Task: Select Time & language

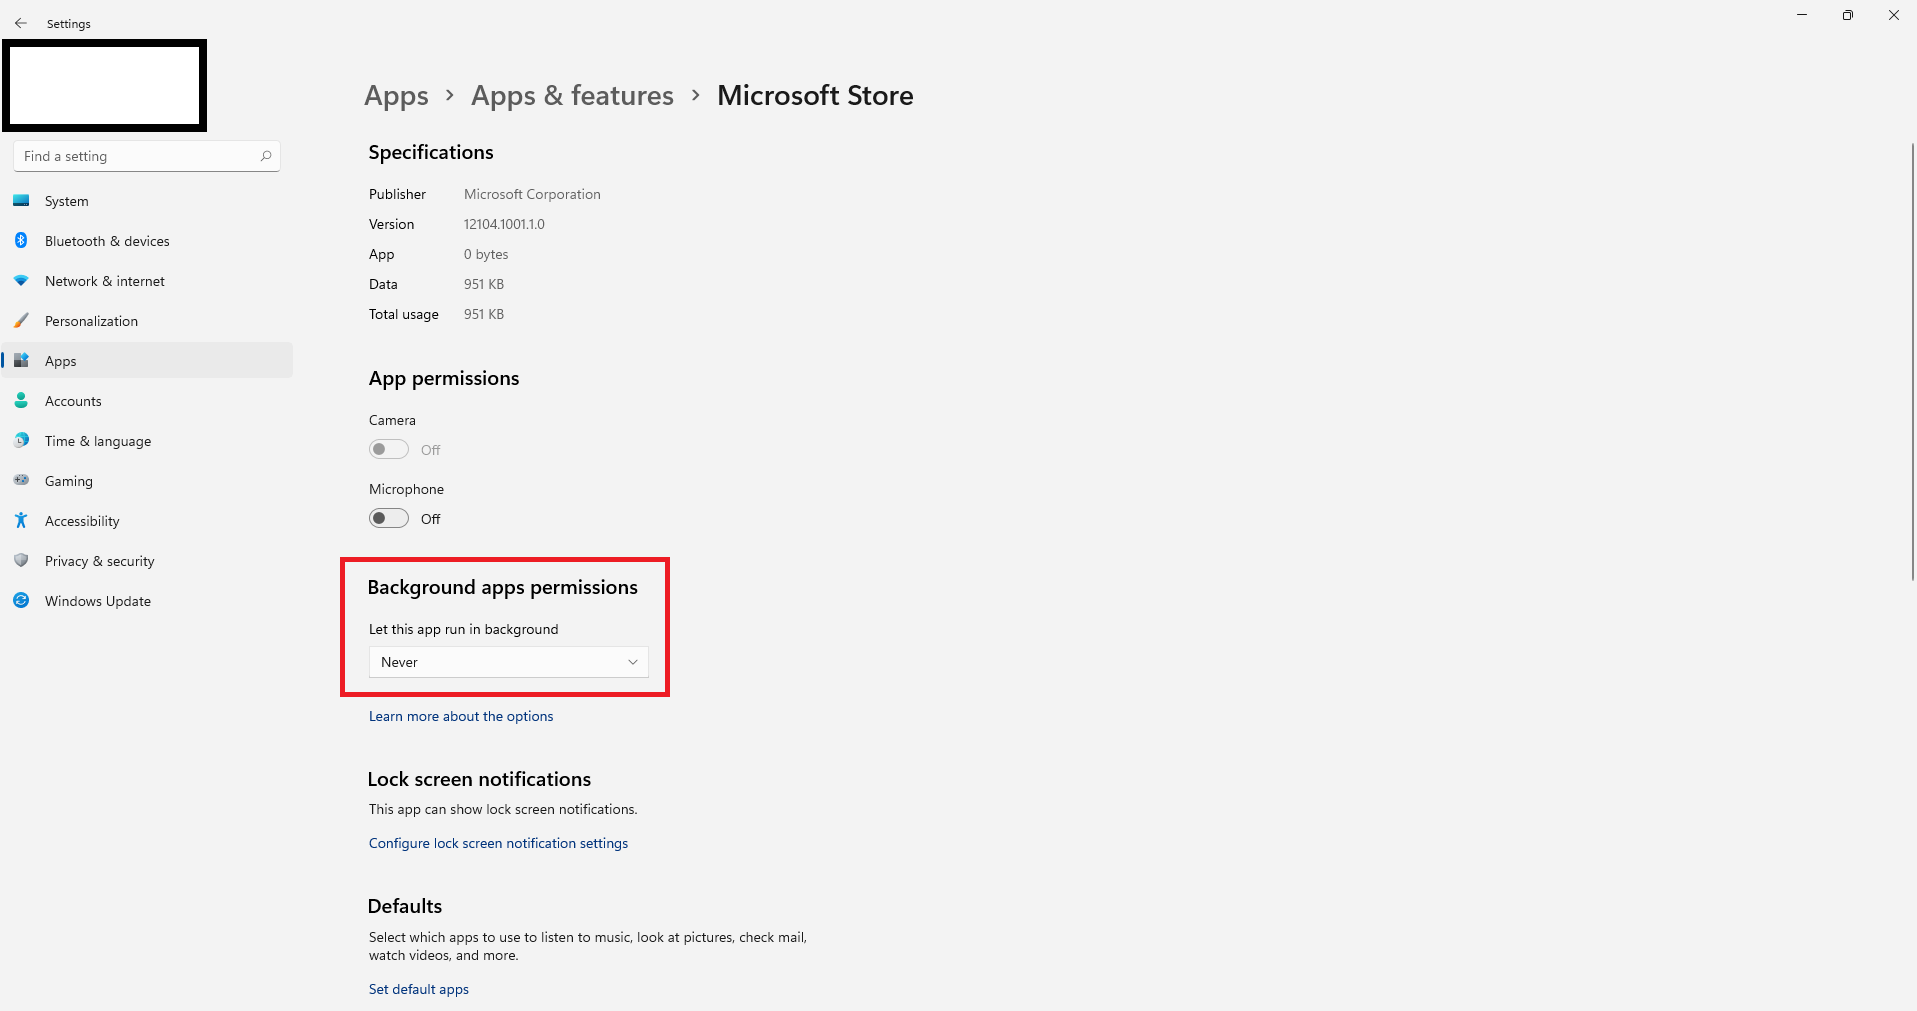Action: [148, 441]
